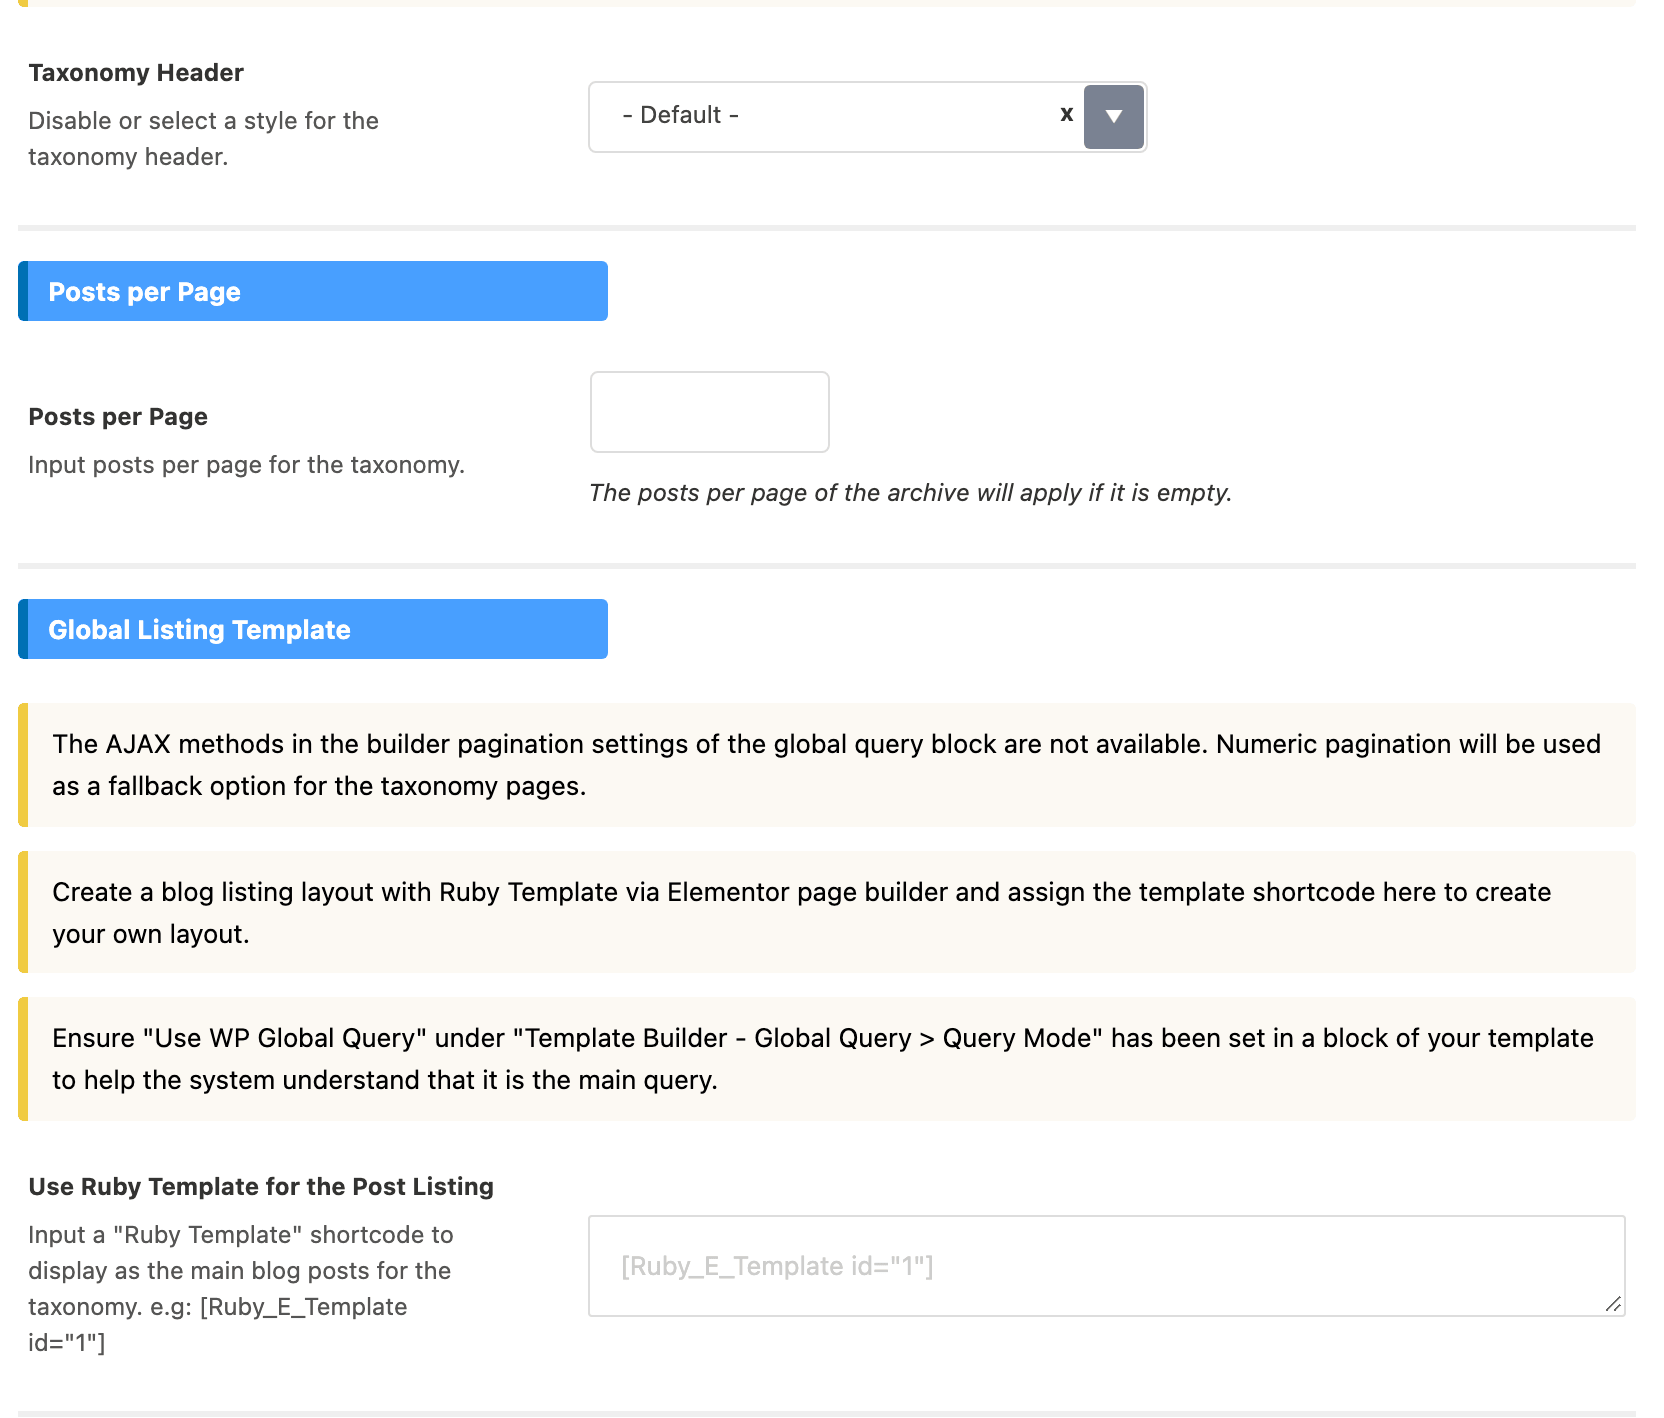This screenshot has height=1418, width=1664.
Task: Focus the Posts per Page input box
Action: 710,412
